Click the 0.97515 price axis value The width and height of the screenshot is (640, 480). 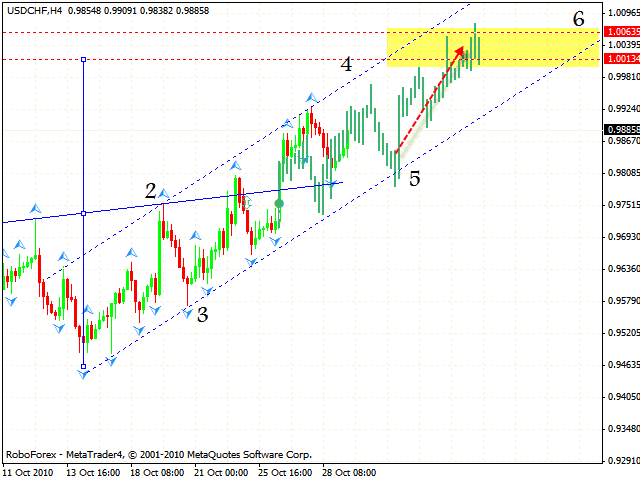[x=623, y=204]
